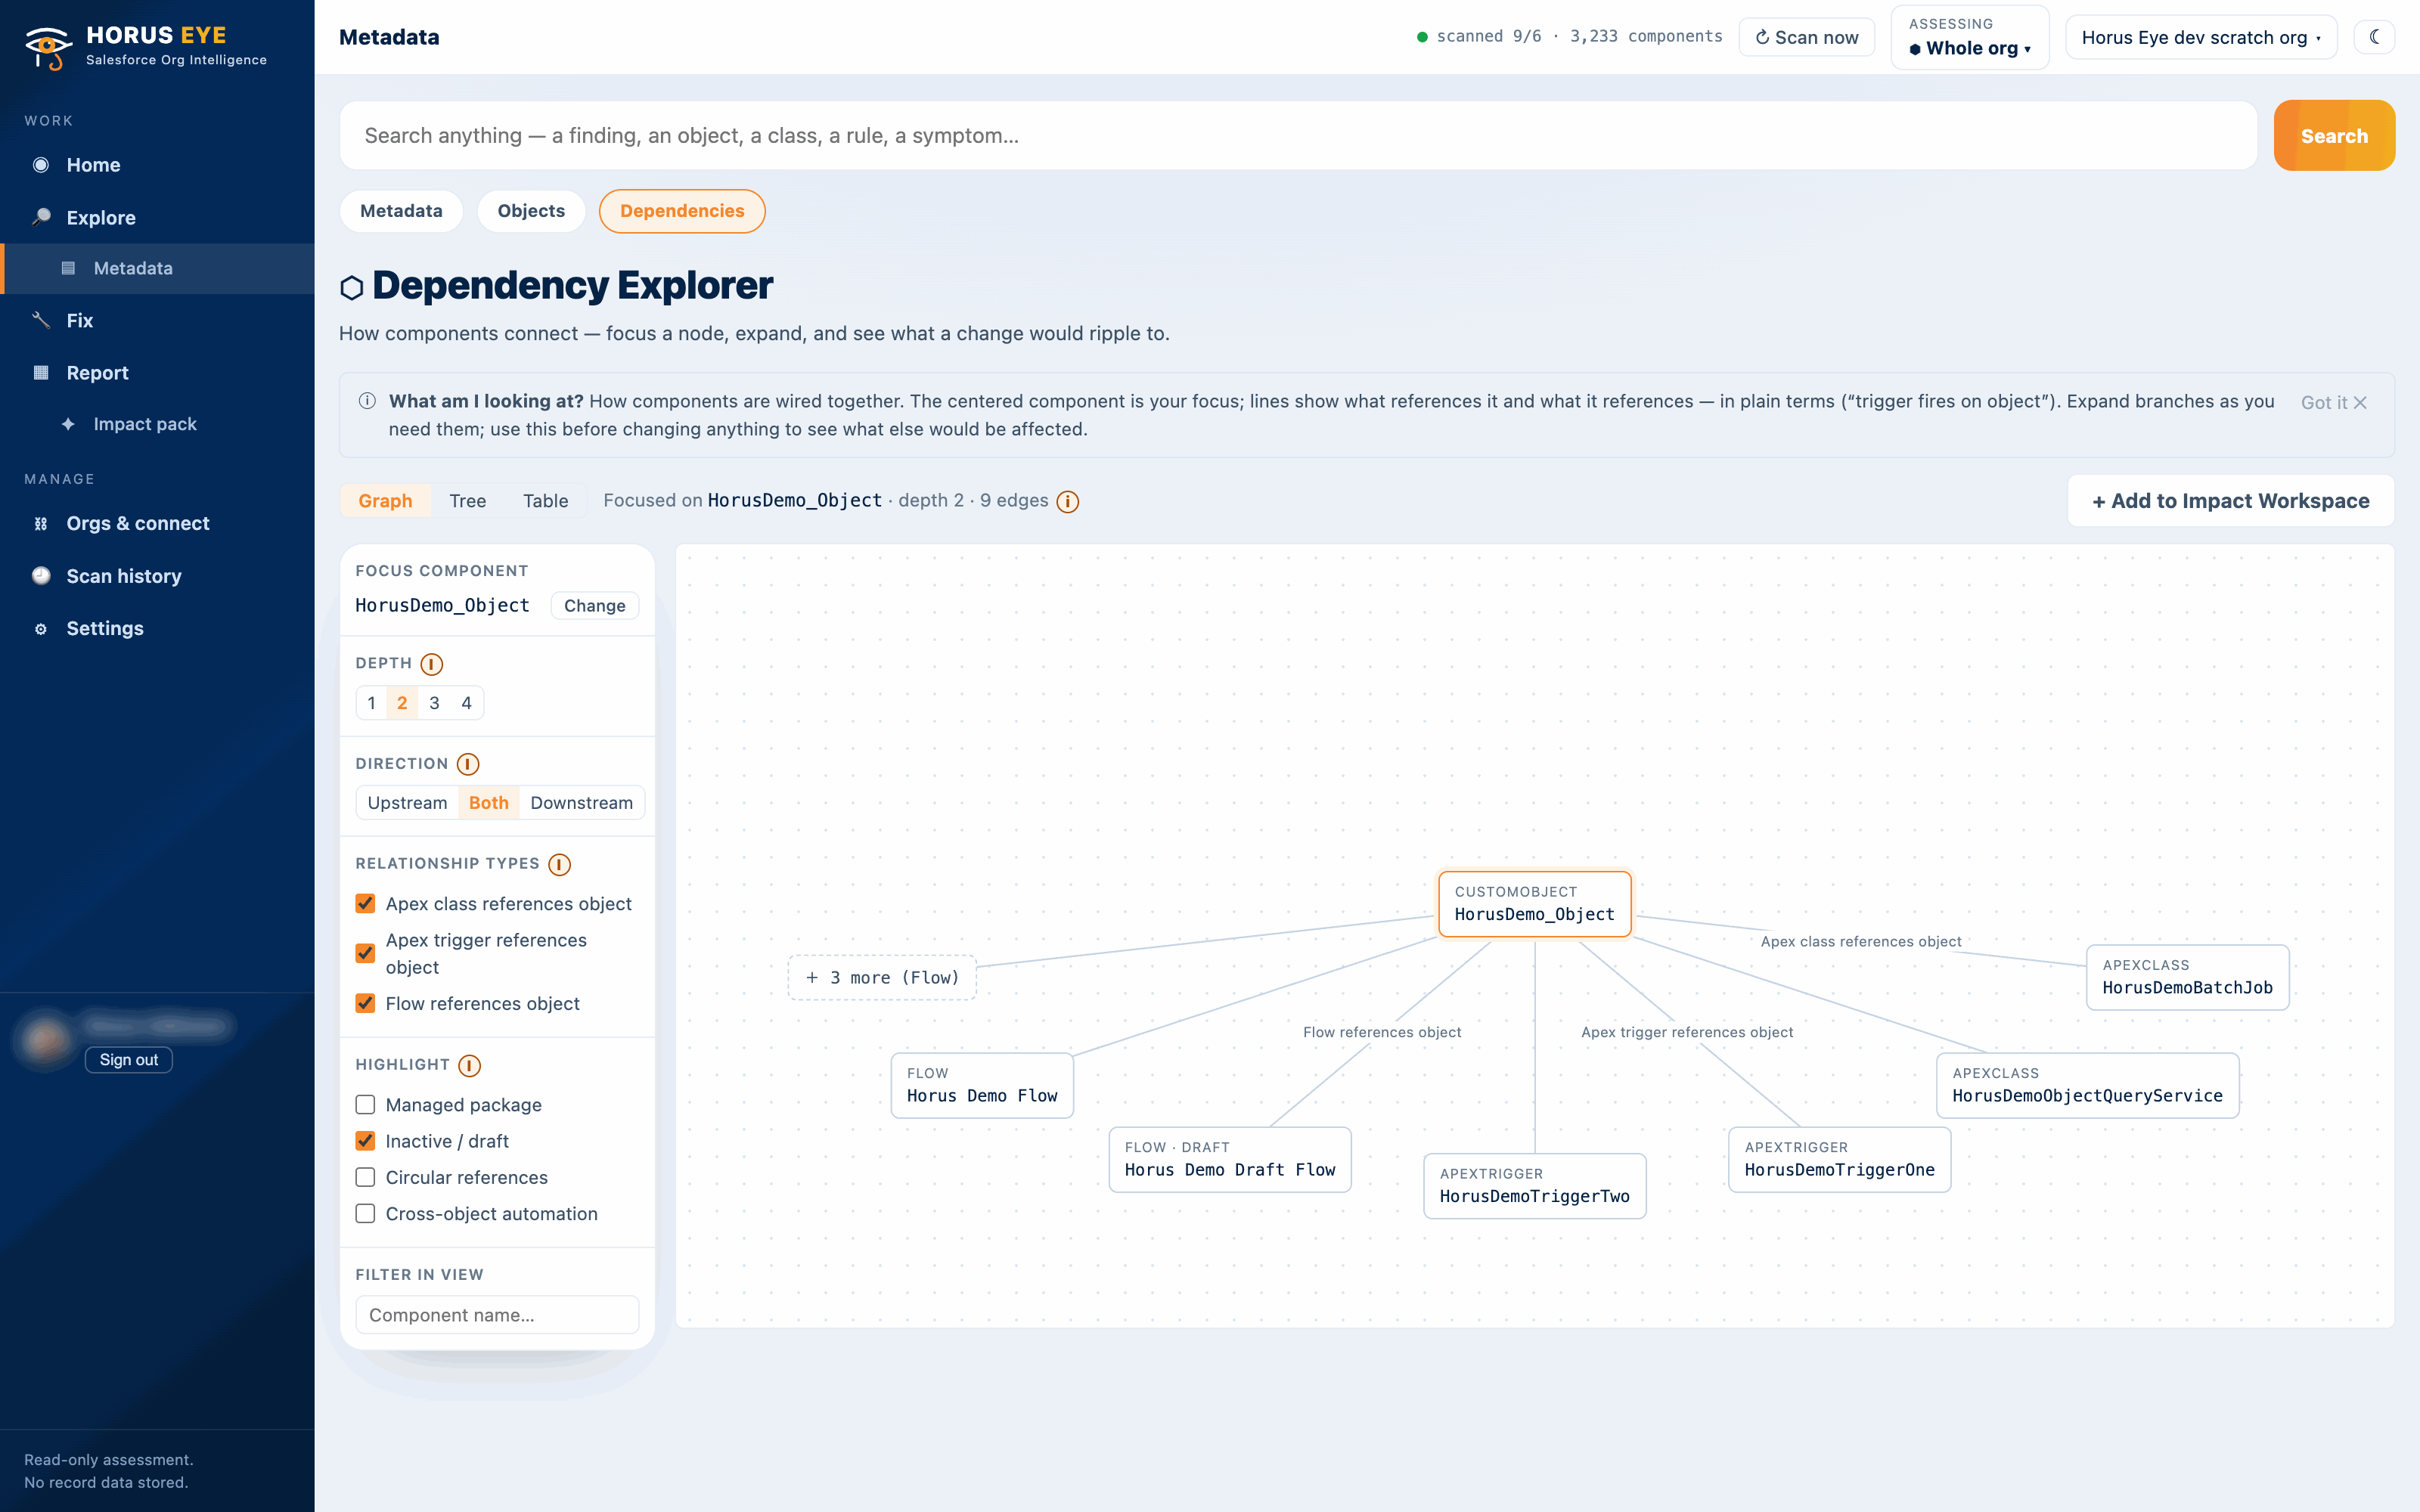Click the Scan history clock icon
2420x1512 pixels.
pos(41,575)
